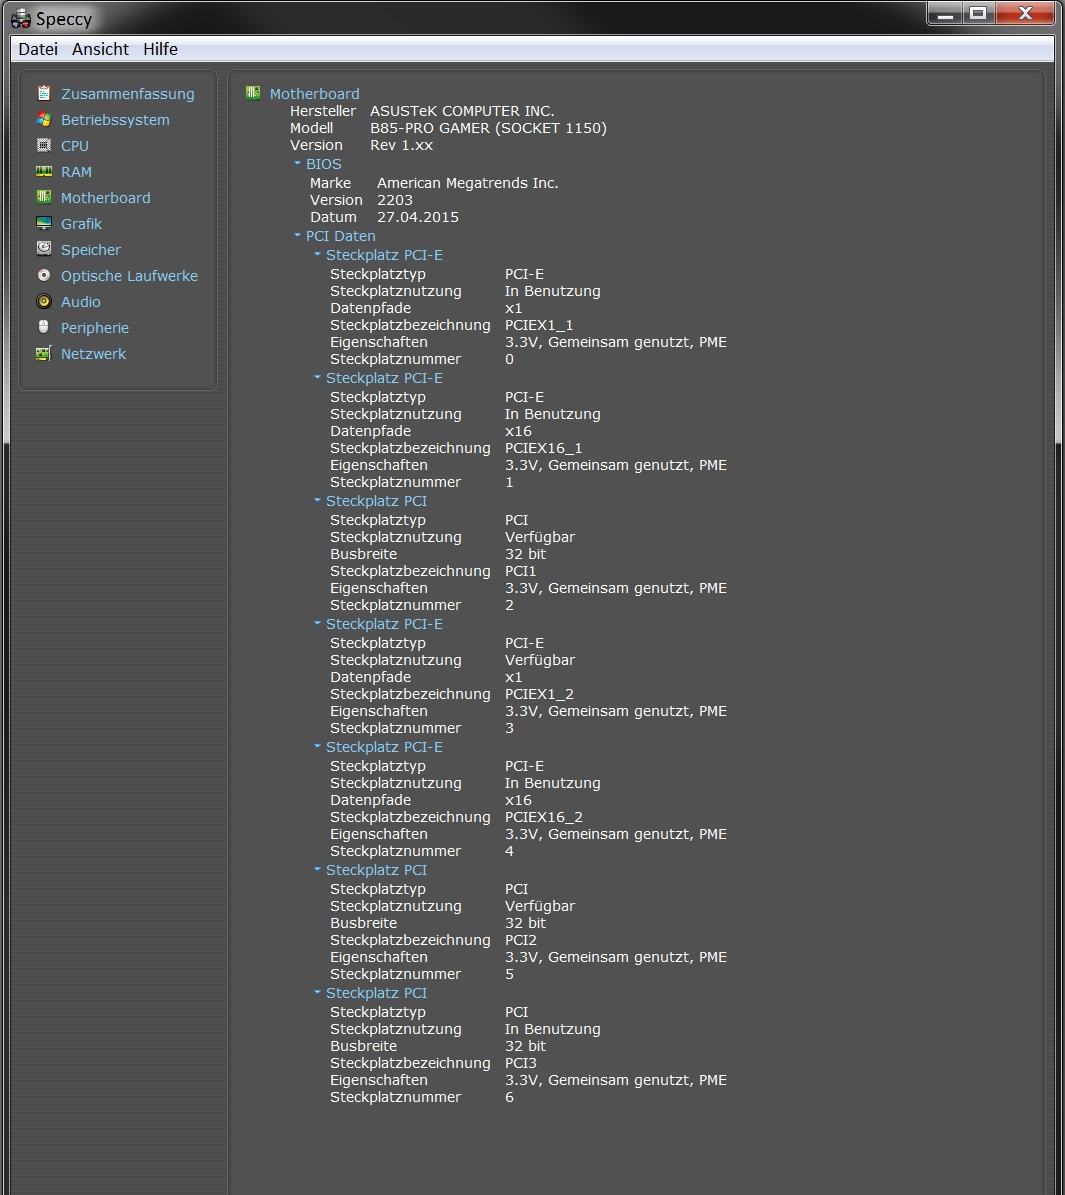Click the Speccy app icon in title bar
Image resolution: width=1065 pixels, height=1195 pixels.
pos(21,18)
